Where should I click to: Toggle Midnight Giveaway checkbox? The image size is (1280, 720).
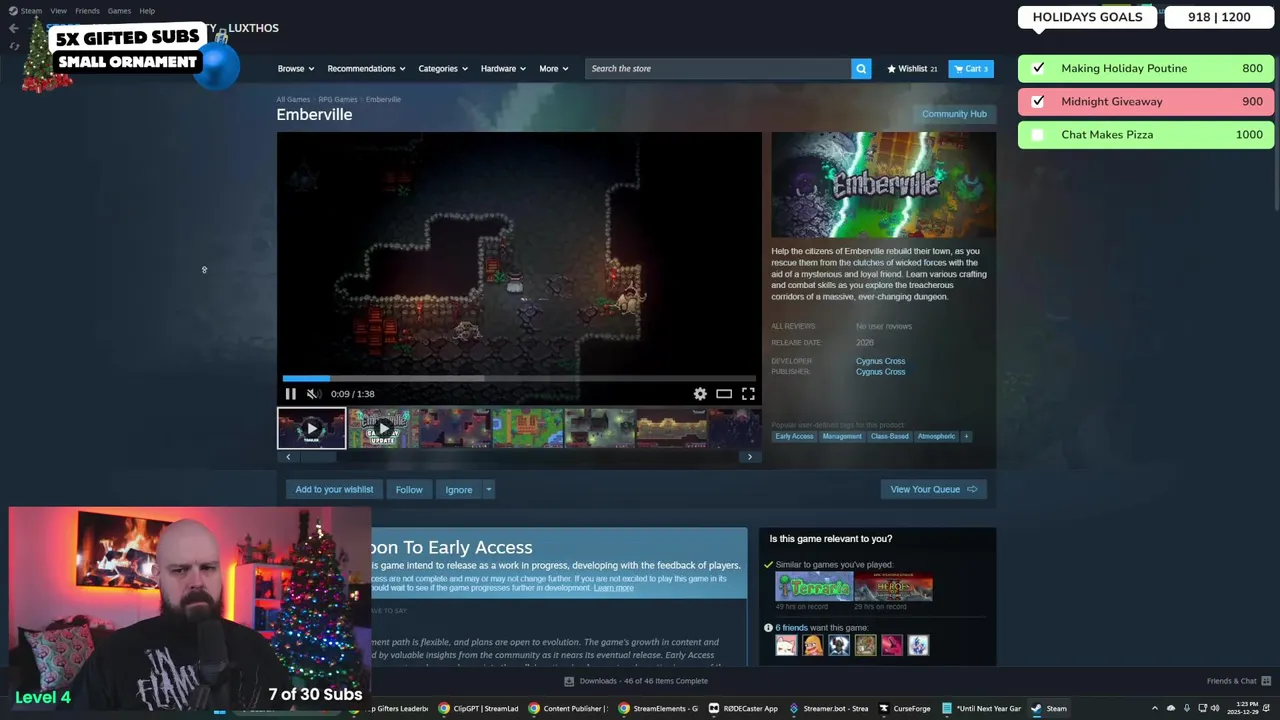coord(1038,101)
